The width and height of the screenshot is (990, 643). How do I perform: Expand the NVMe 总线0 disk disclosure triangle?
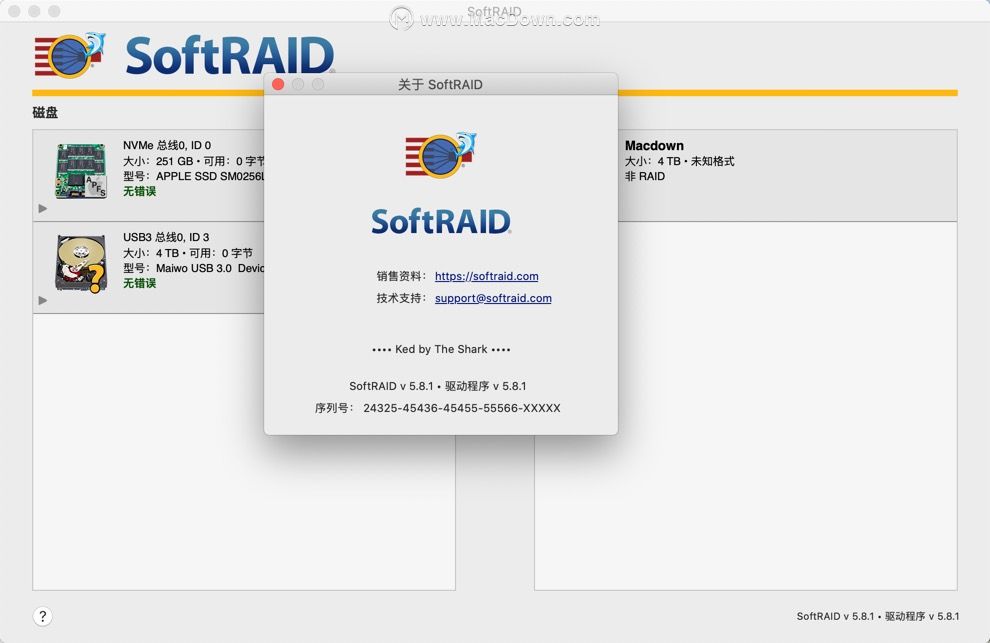42,208
